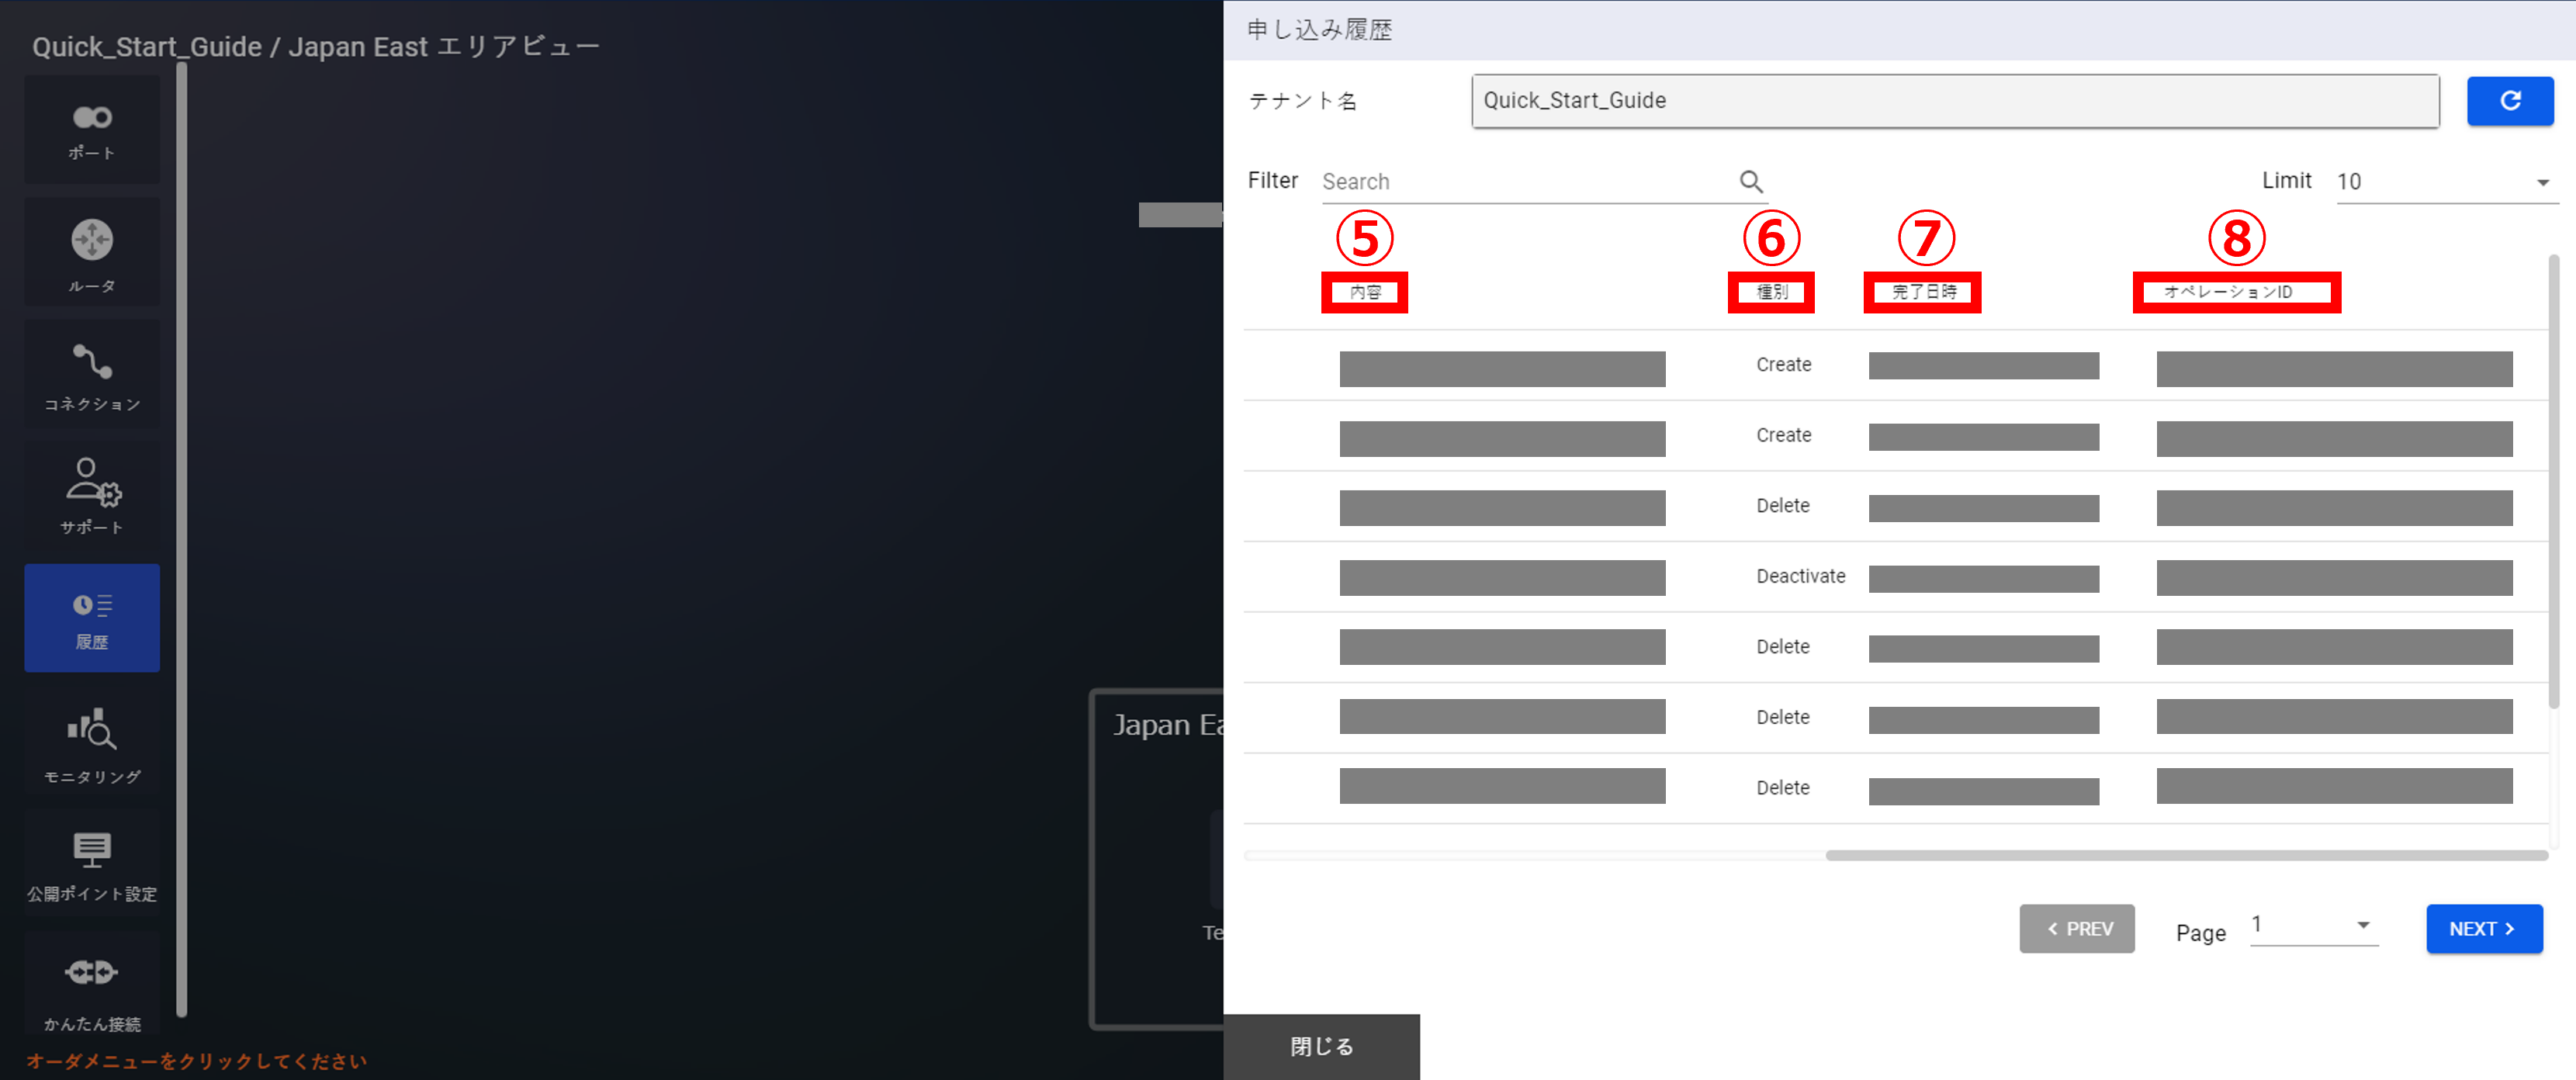Click the かんたん接続 (Easy Connect) icon
The image size is (2576, 1080).
pos(92,984)
